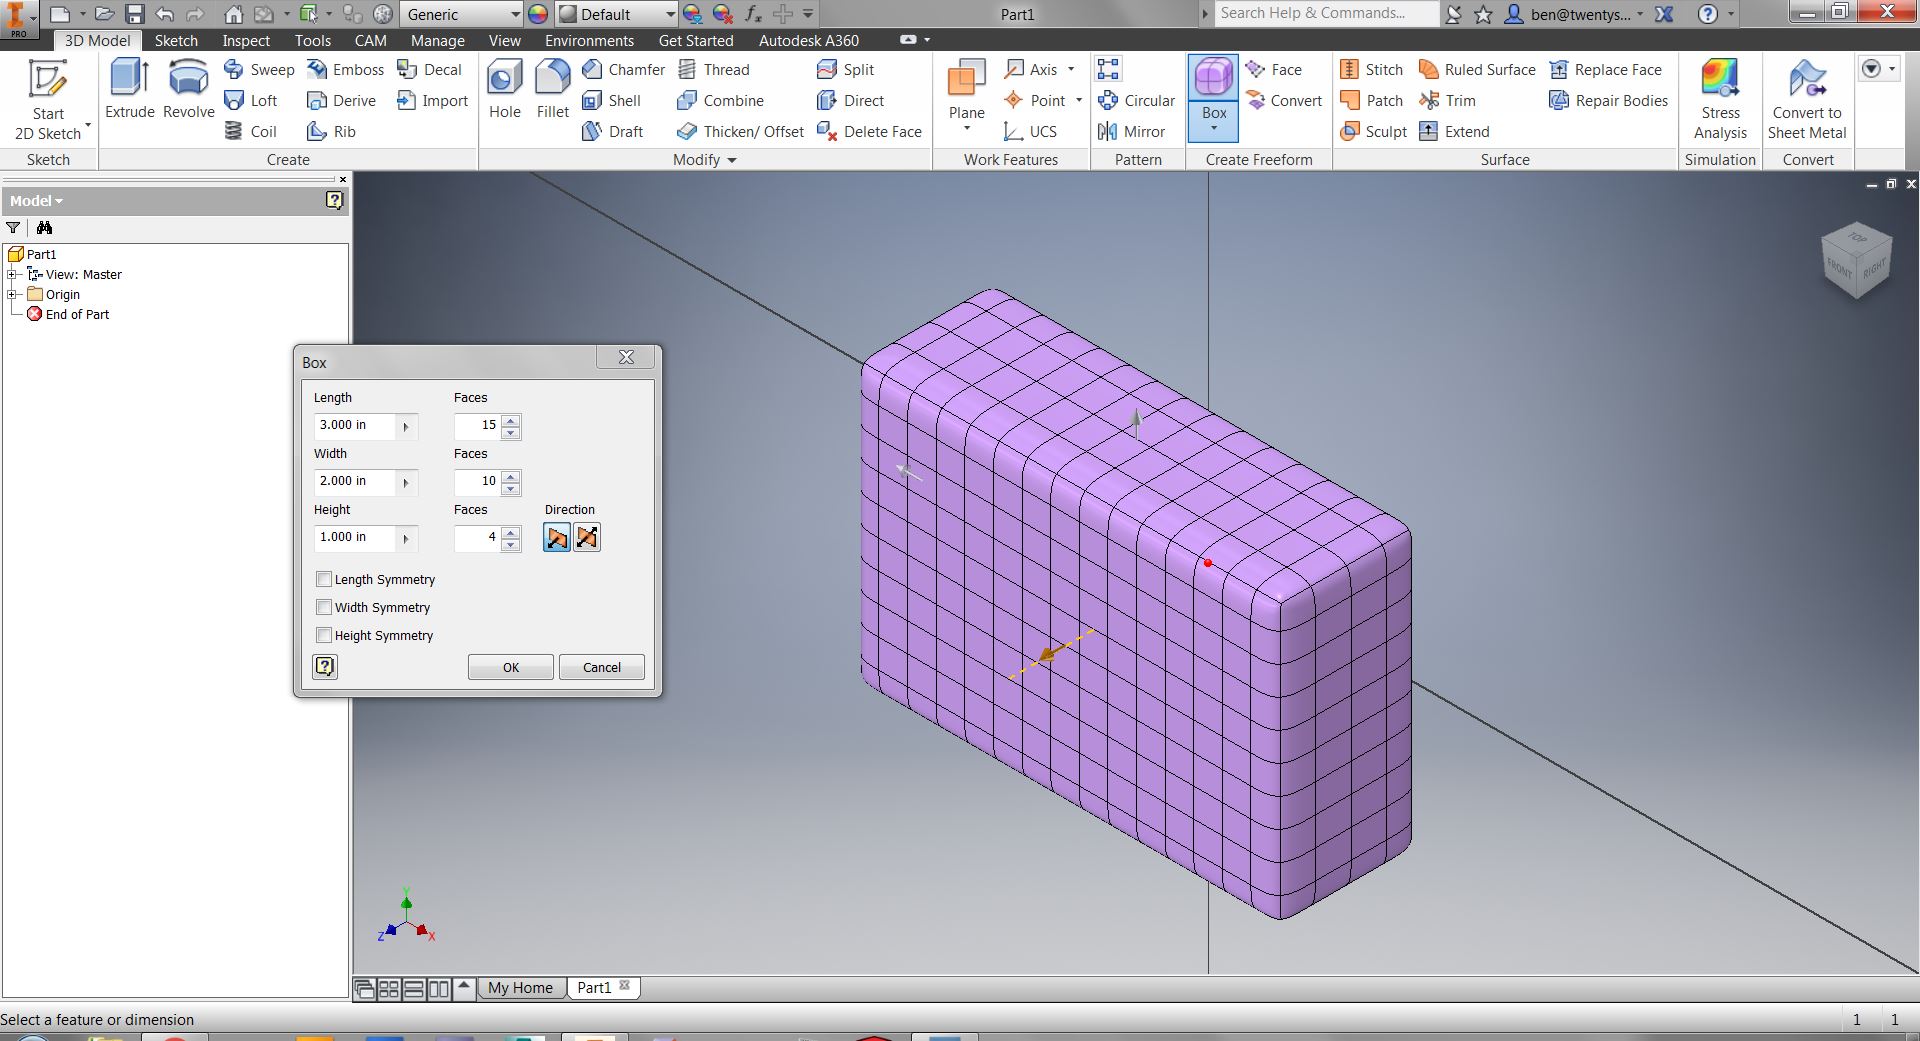The width and height of the screenshot is (1920, 1041).
Task: Increase the Height Faces count
Action: coord(511,533)
